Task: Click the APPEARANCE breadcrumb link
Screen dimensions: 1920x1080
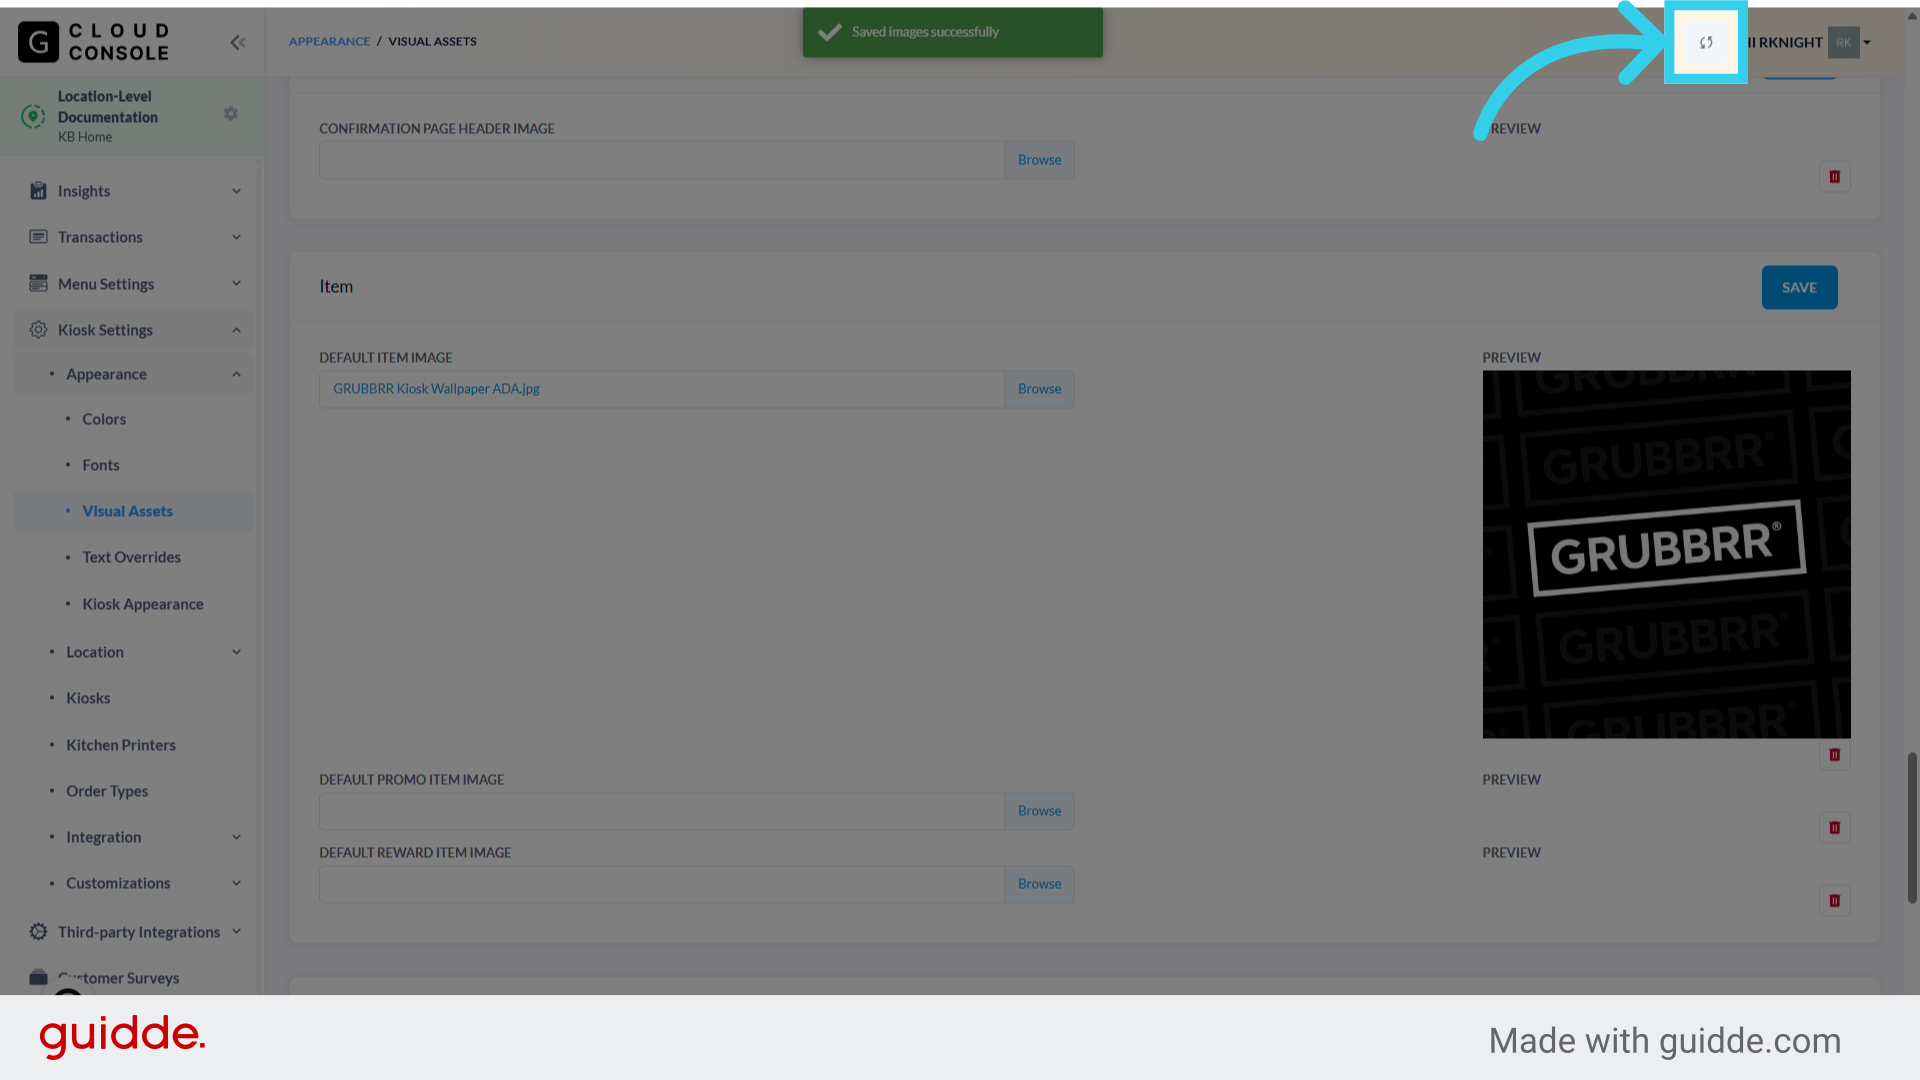Action: click(x=329, y=42)
